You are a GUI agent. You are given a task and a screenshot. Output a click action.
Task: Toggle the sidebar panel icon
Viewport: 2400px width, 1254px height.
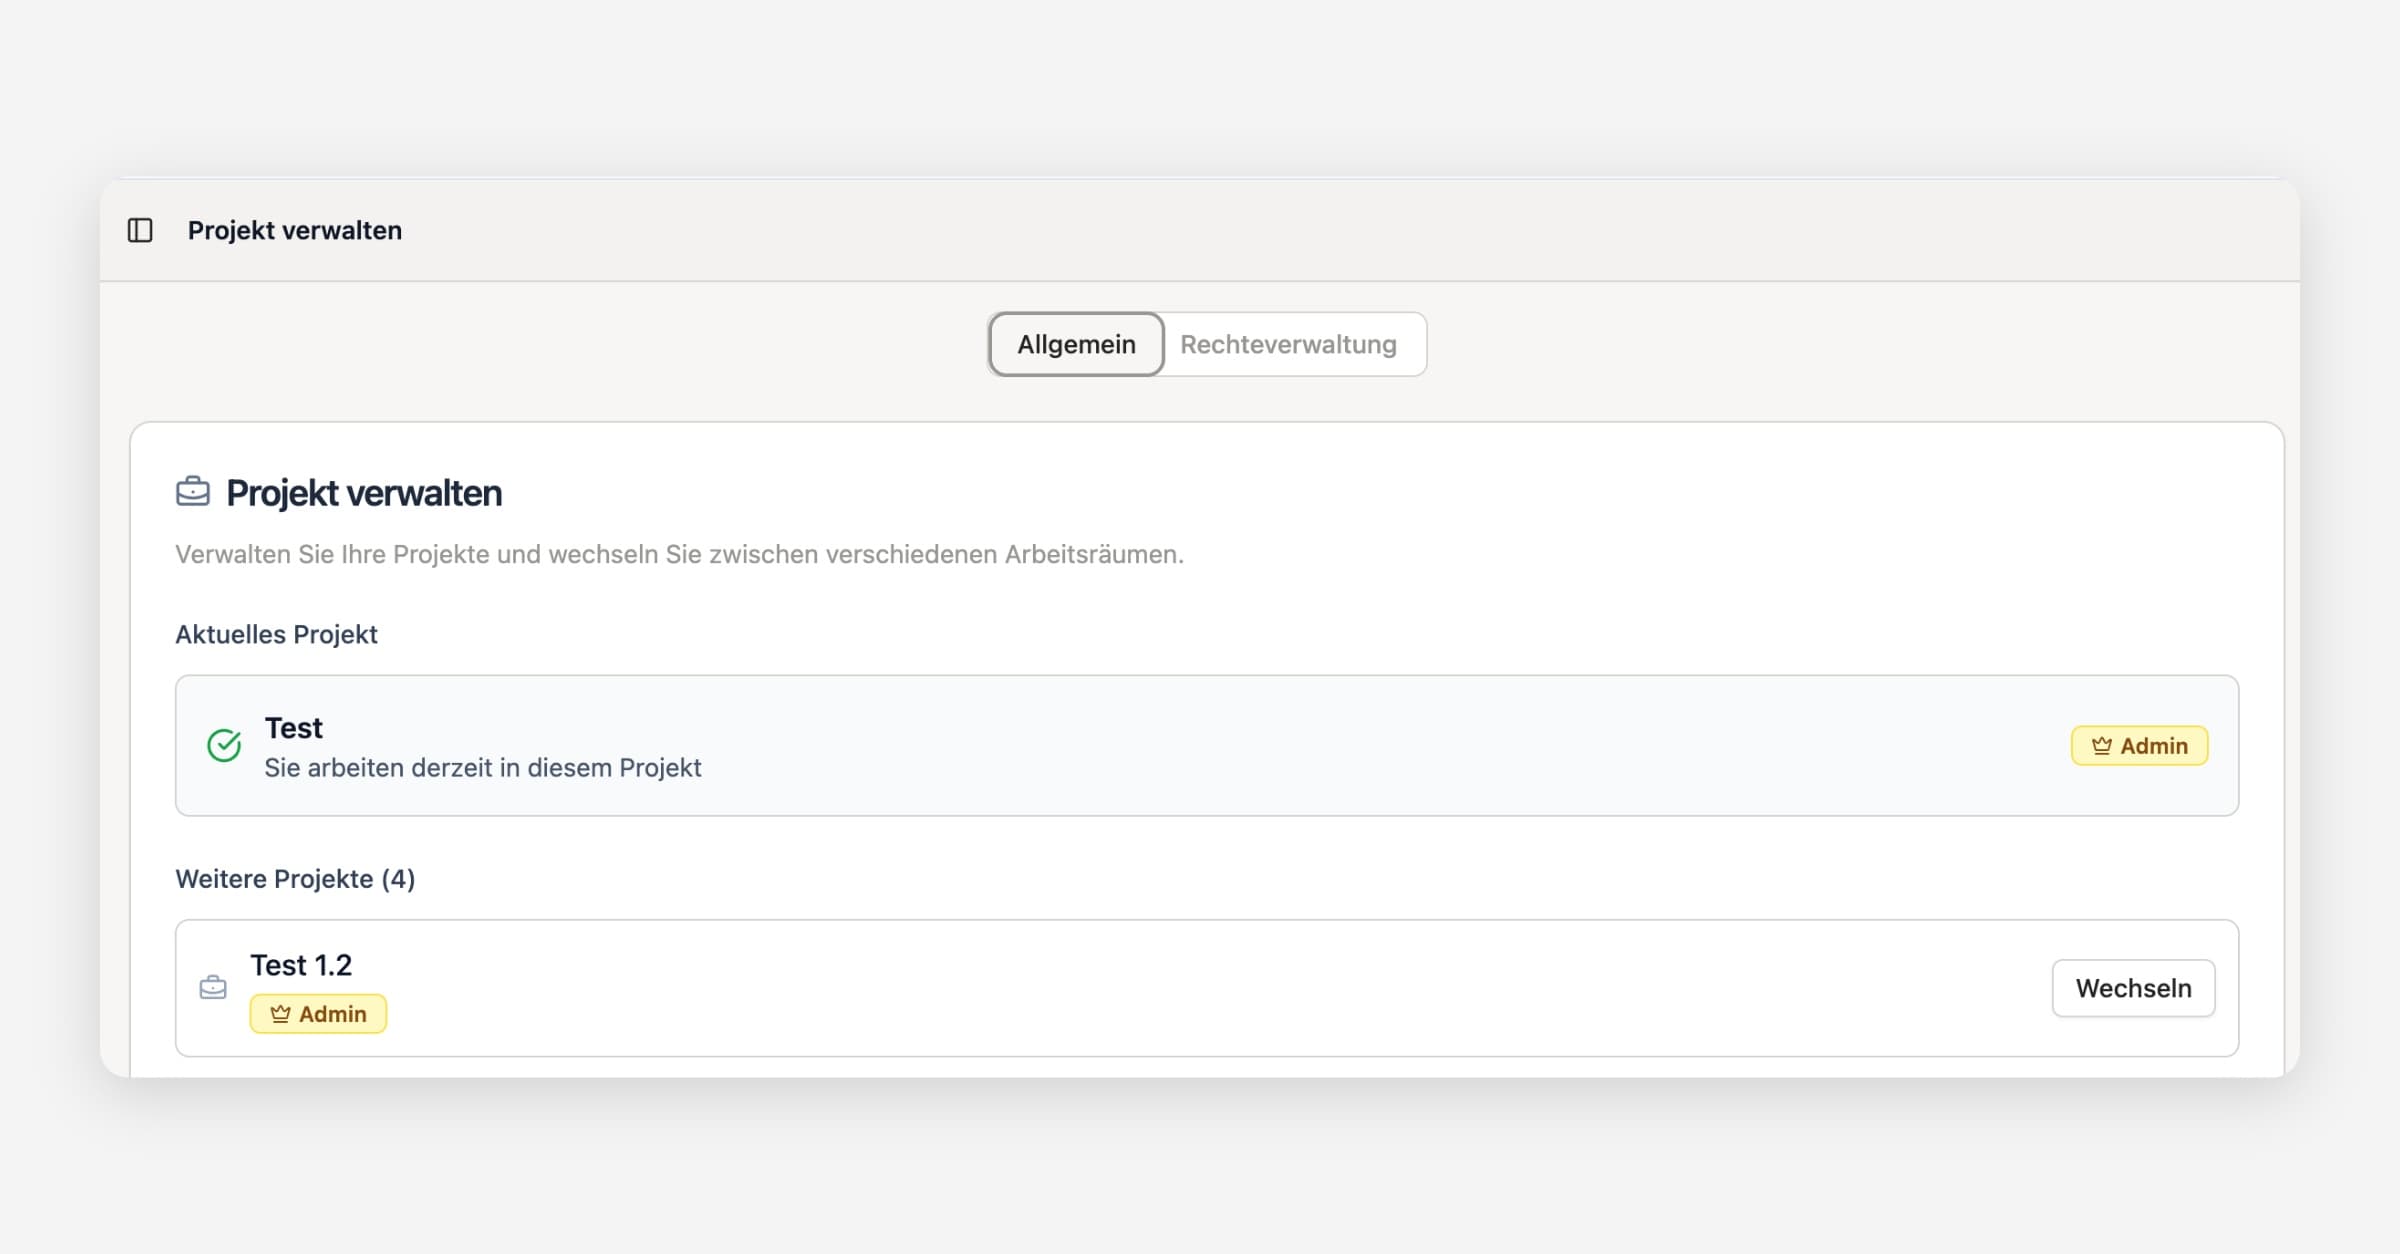tap(140, 230)
